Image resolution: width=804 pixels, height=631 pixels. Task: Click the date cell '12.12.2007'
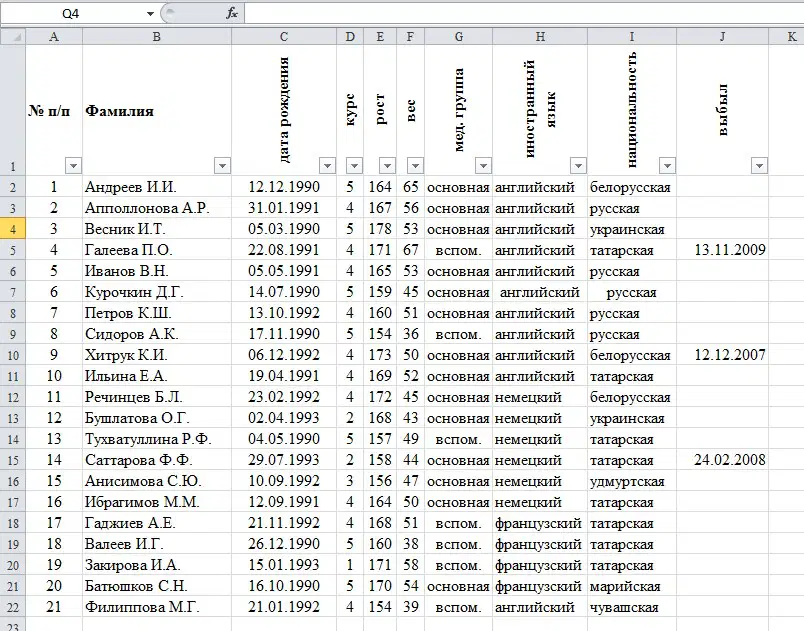click(x=722, y=355)
